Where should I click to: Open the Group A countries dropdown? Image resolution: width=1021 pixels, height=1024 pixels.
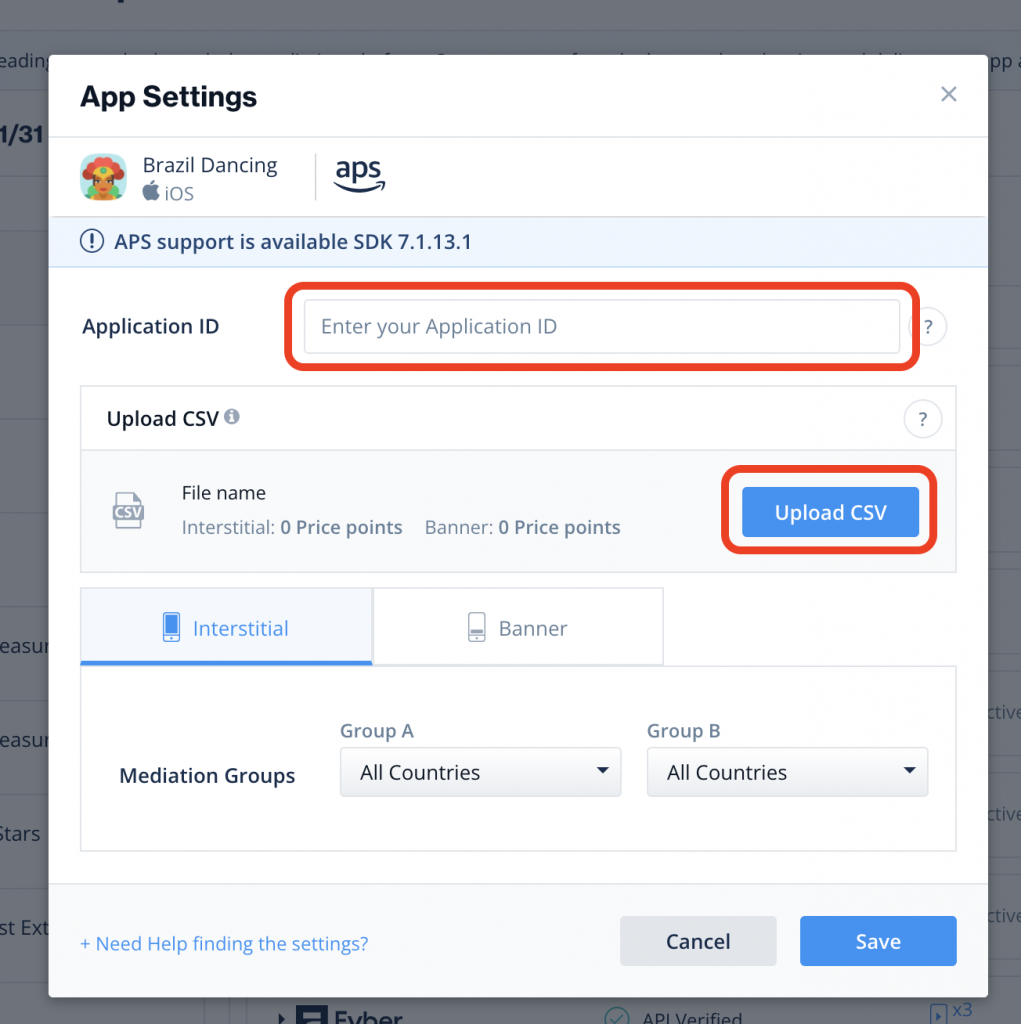tap(480, 772)
